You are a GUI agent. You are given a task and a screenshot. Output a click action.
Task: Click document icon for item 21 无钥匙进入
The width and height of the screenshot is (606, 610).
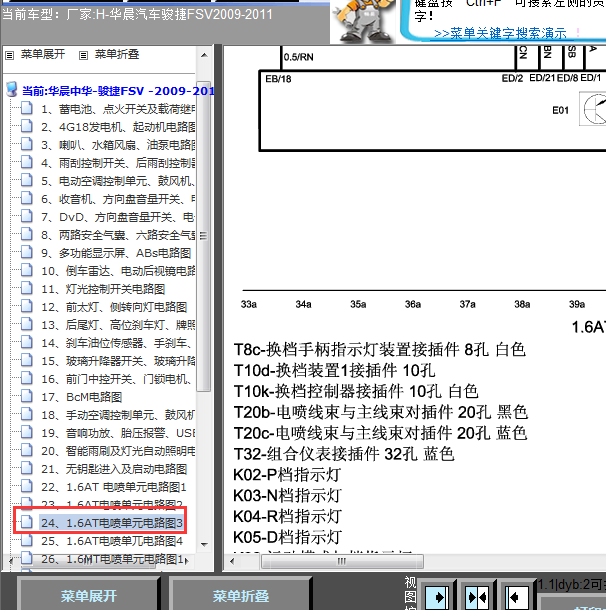pyautogui.click(x=26, y=468)
